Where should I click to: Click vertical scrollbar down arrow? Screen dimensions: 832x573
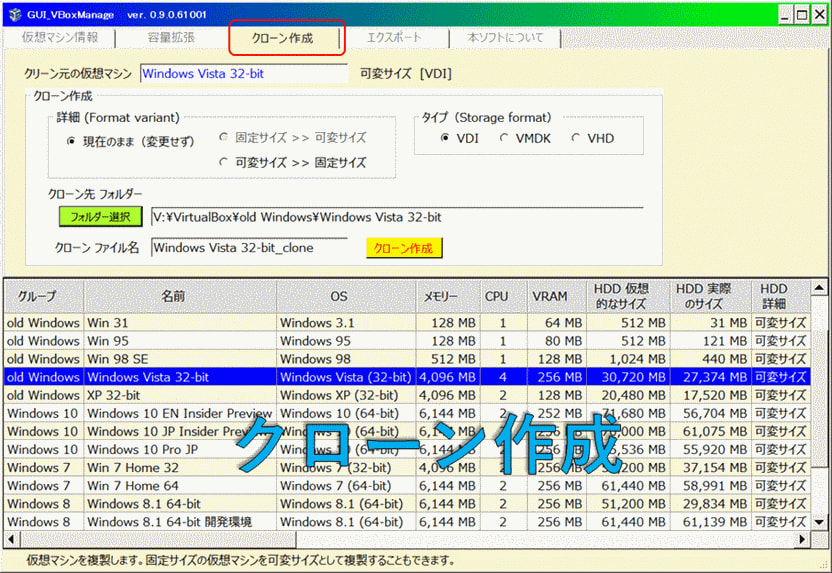819,523
